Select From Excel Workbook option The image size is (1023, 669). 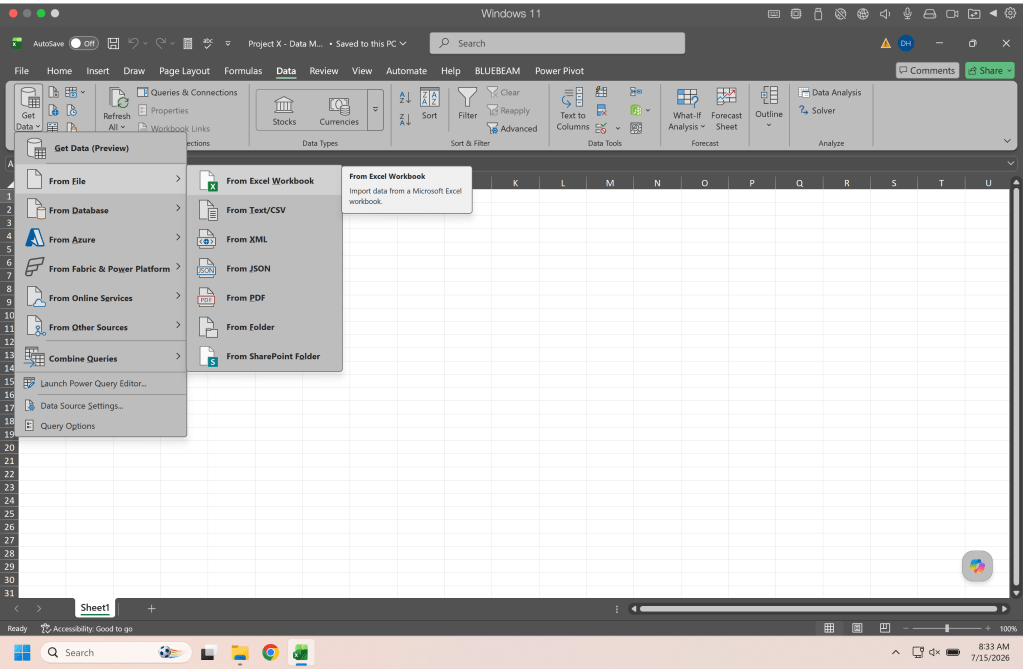tap(264, 181)
